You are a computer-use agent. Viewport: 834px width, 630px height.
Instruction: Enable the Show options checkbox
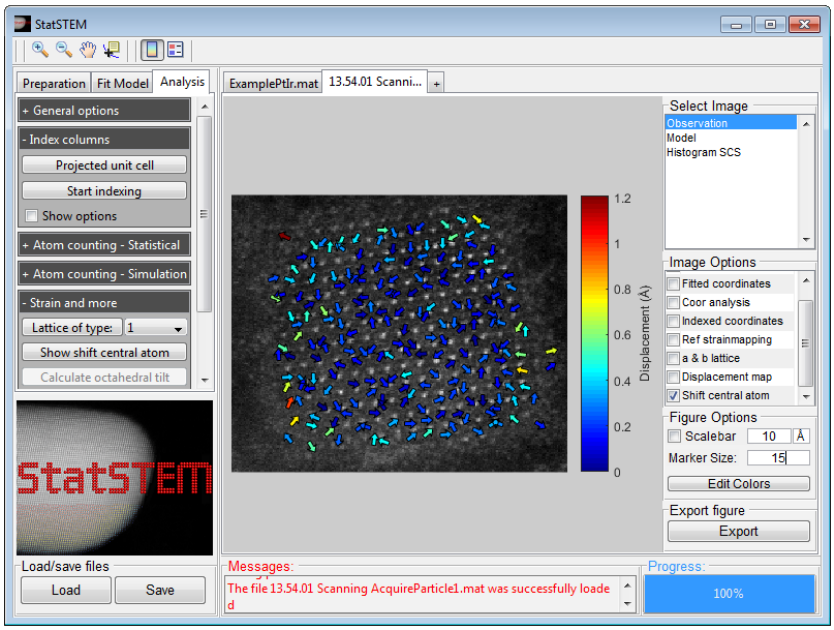click(32, 216)
